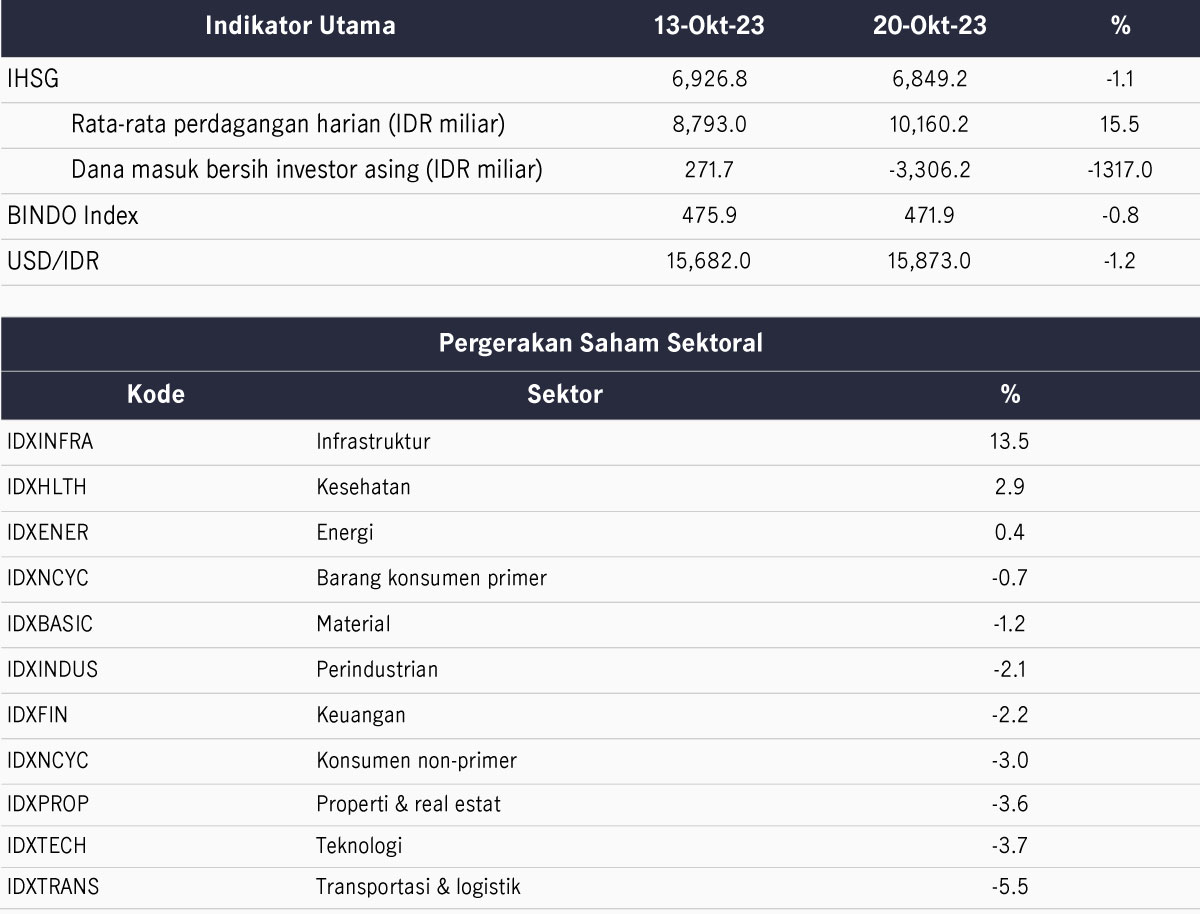Click the -5.5 Transportasi & logistik value
This screenshot has width=1200, height=914.
coord(1010,887)
